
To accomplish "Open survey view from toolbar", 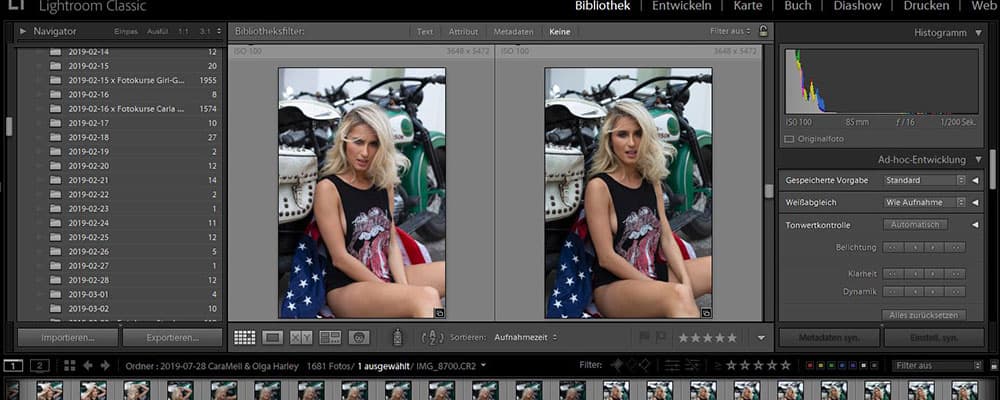I will point(330,338).
